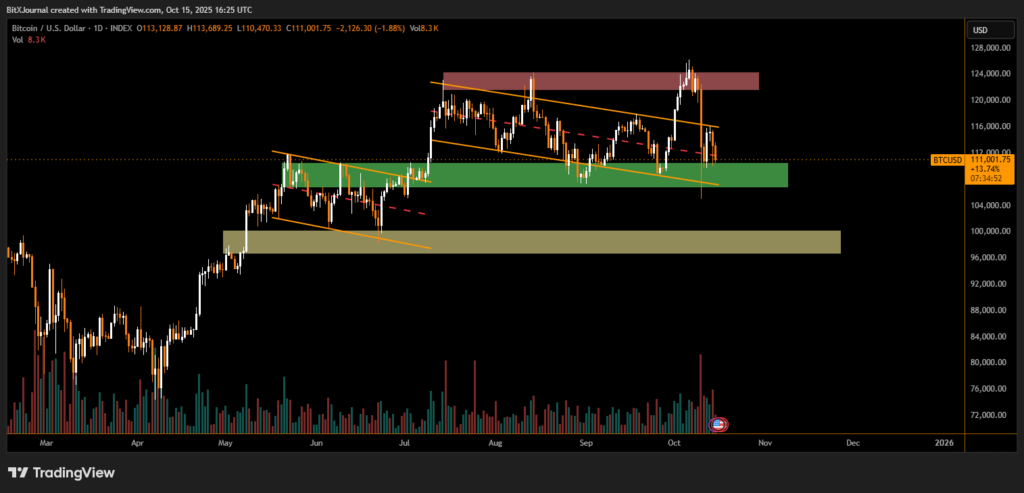Click the 2026 label on time axis

click(943, 441)
